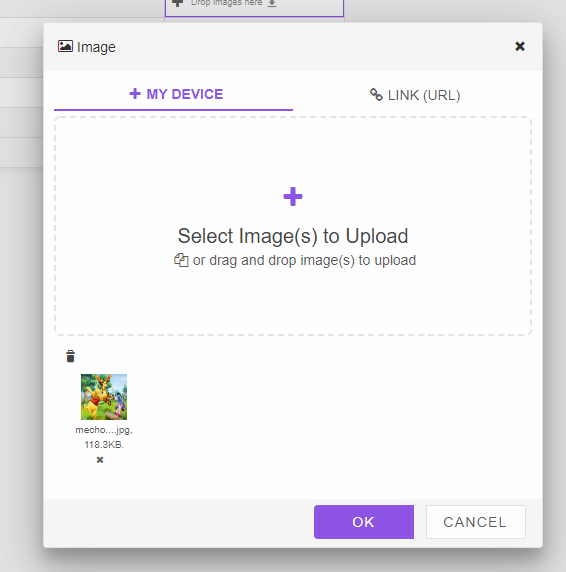Click the clipboard paste icon in the drop zone

[x=181, y=260]
